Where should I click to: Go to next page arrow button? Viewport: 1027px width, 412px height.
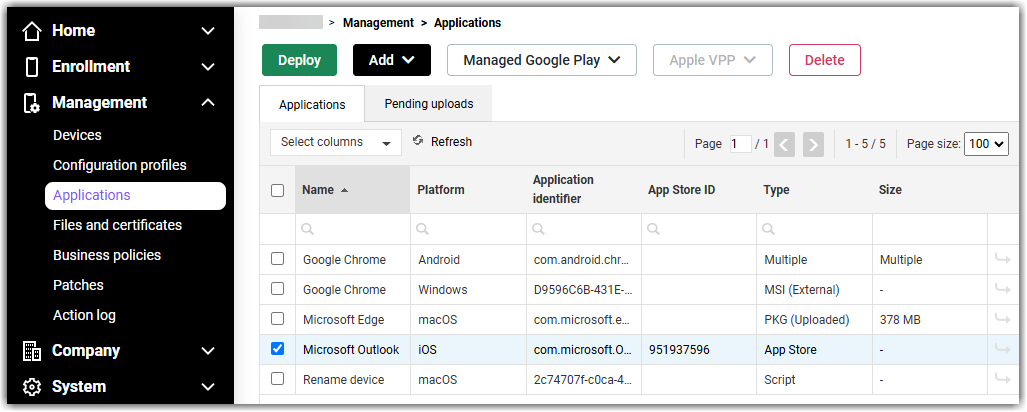tap(813, 144)
